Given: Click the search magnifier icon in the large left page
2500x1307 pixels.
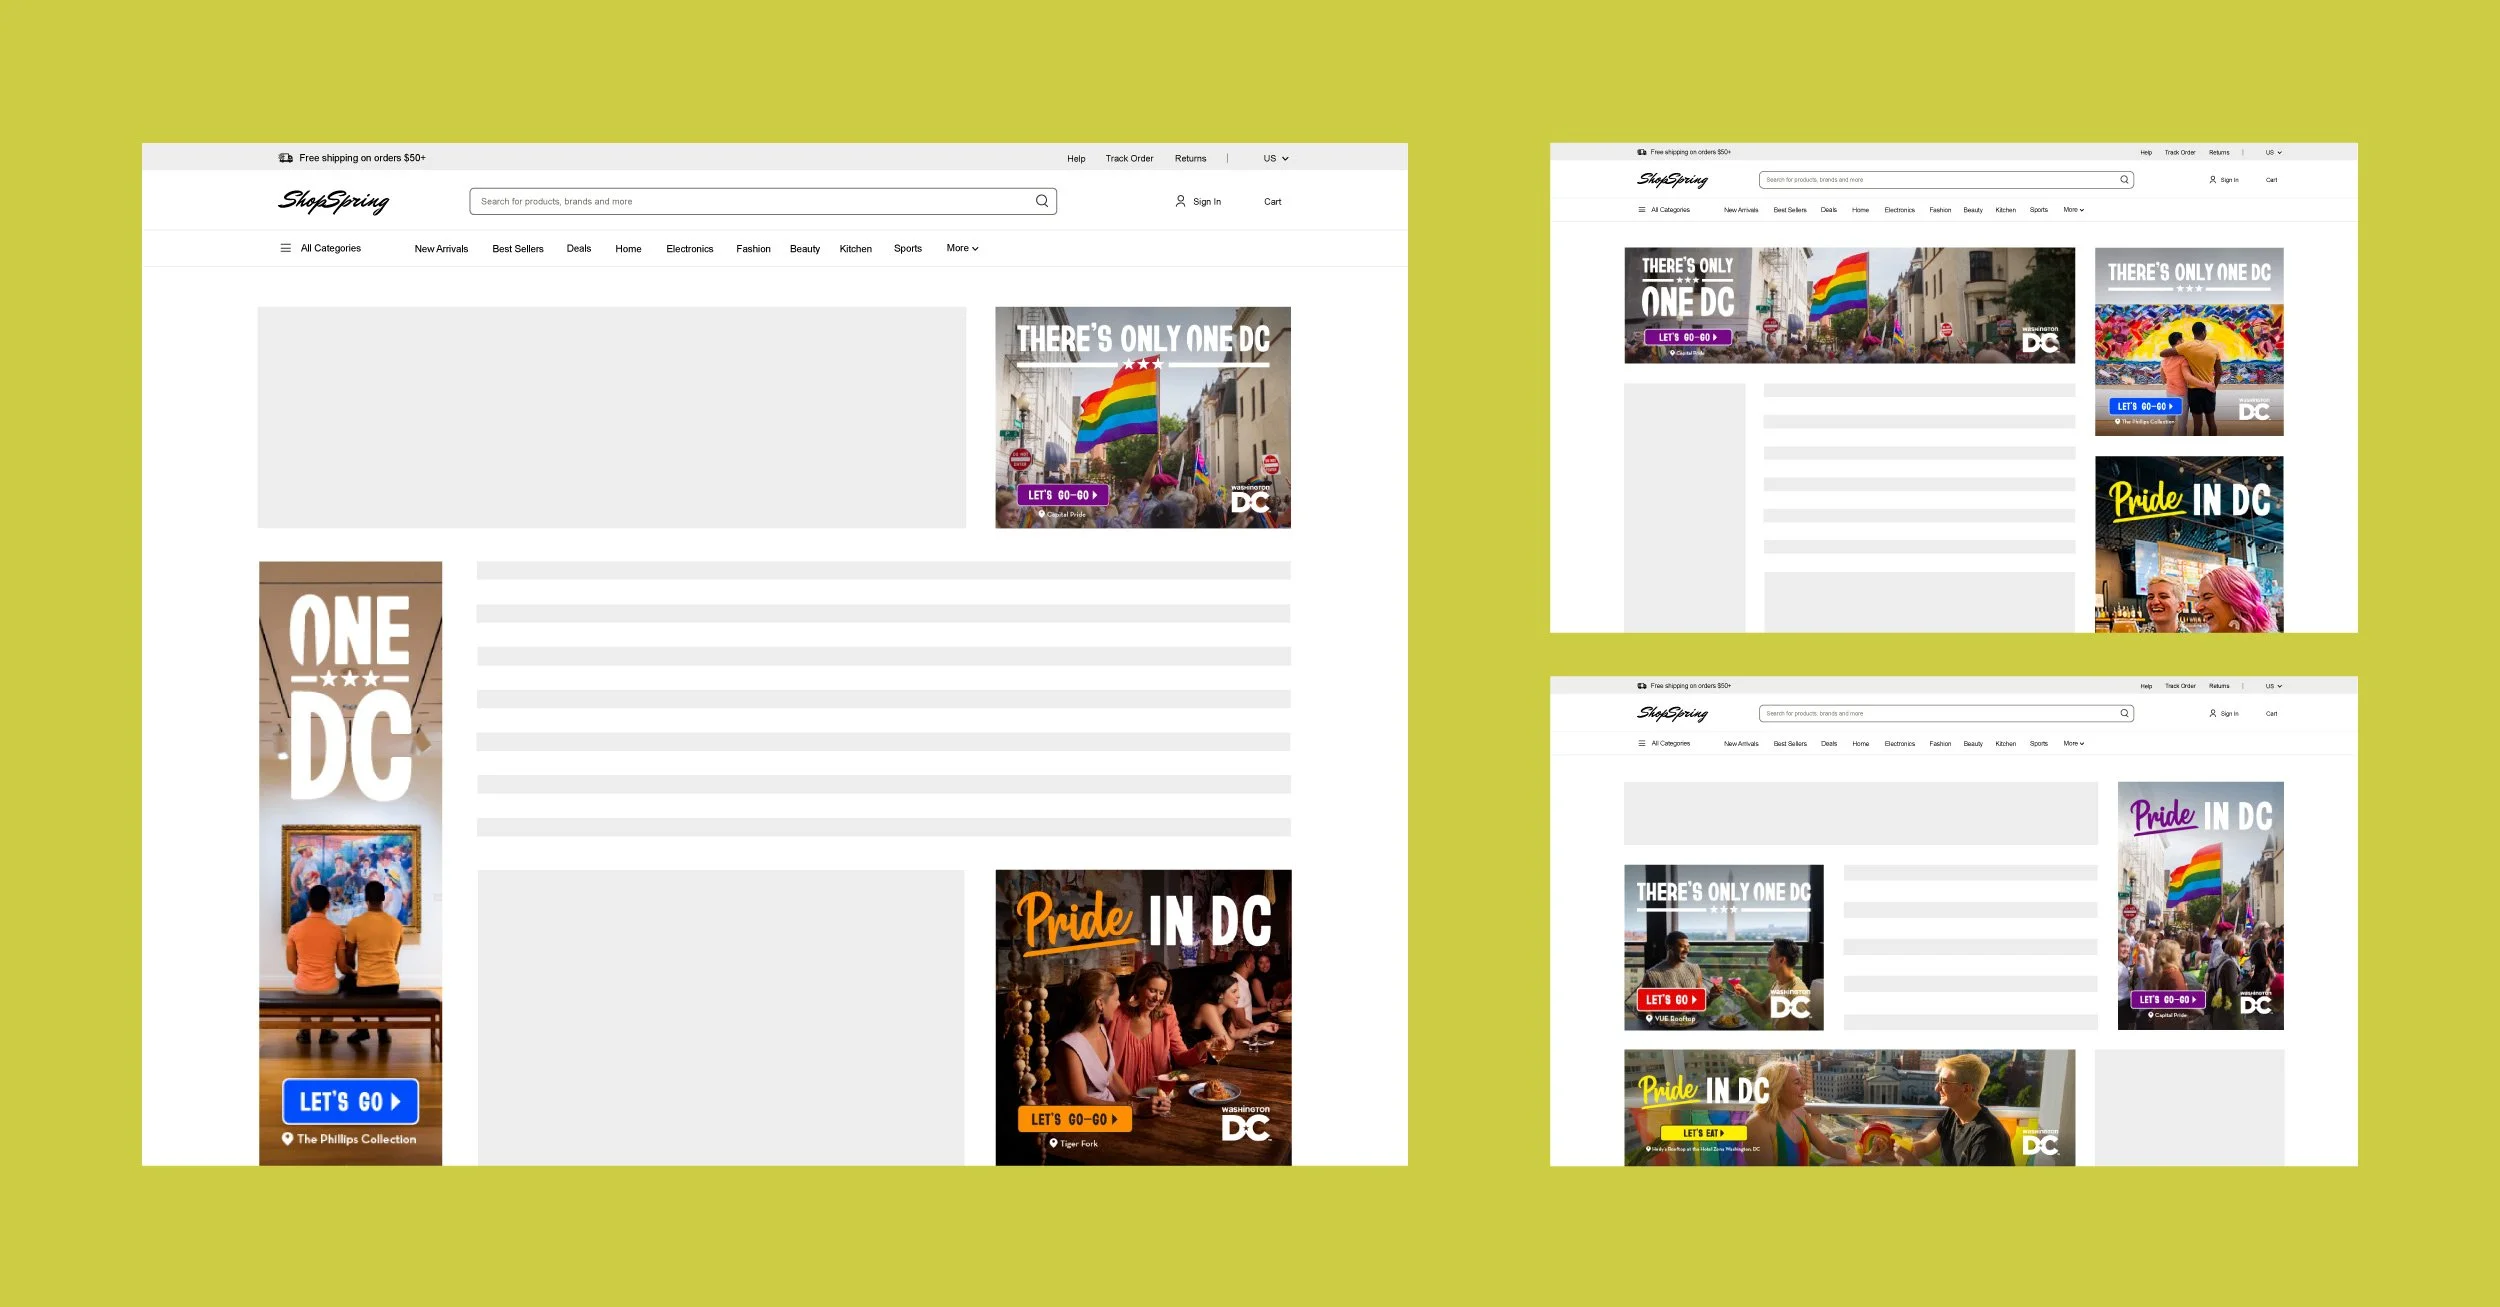Looking at the screenshot, I should (1042, 201).
